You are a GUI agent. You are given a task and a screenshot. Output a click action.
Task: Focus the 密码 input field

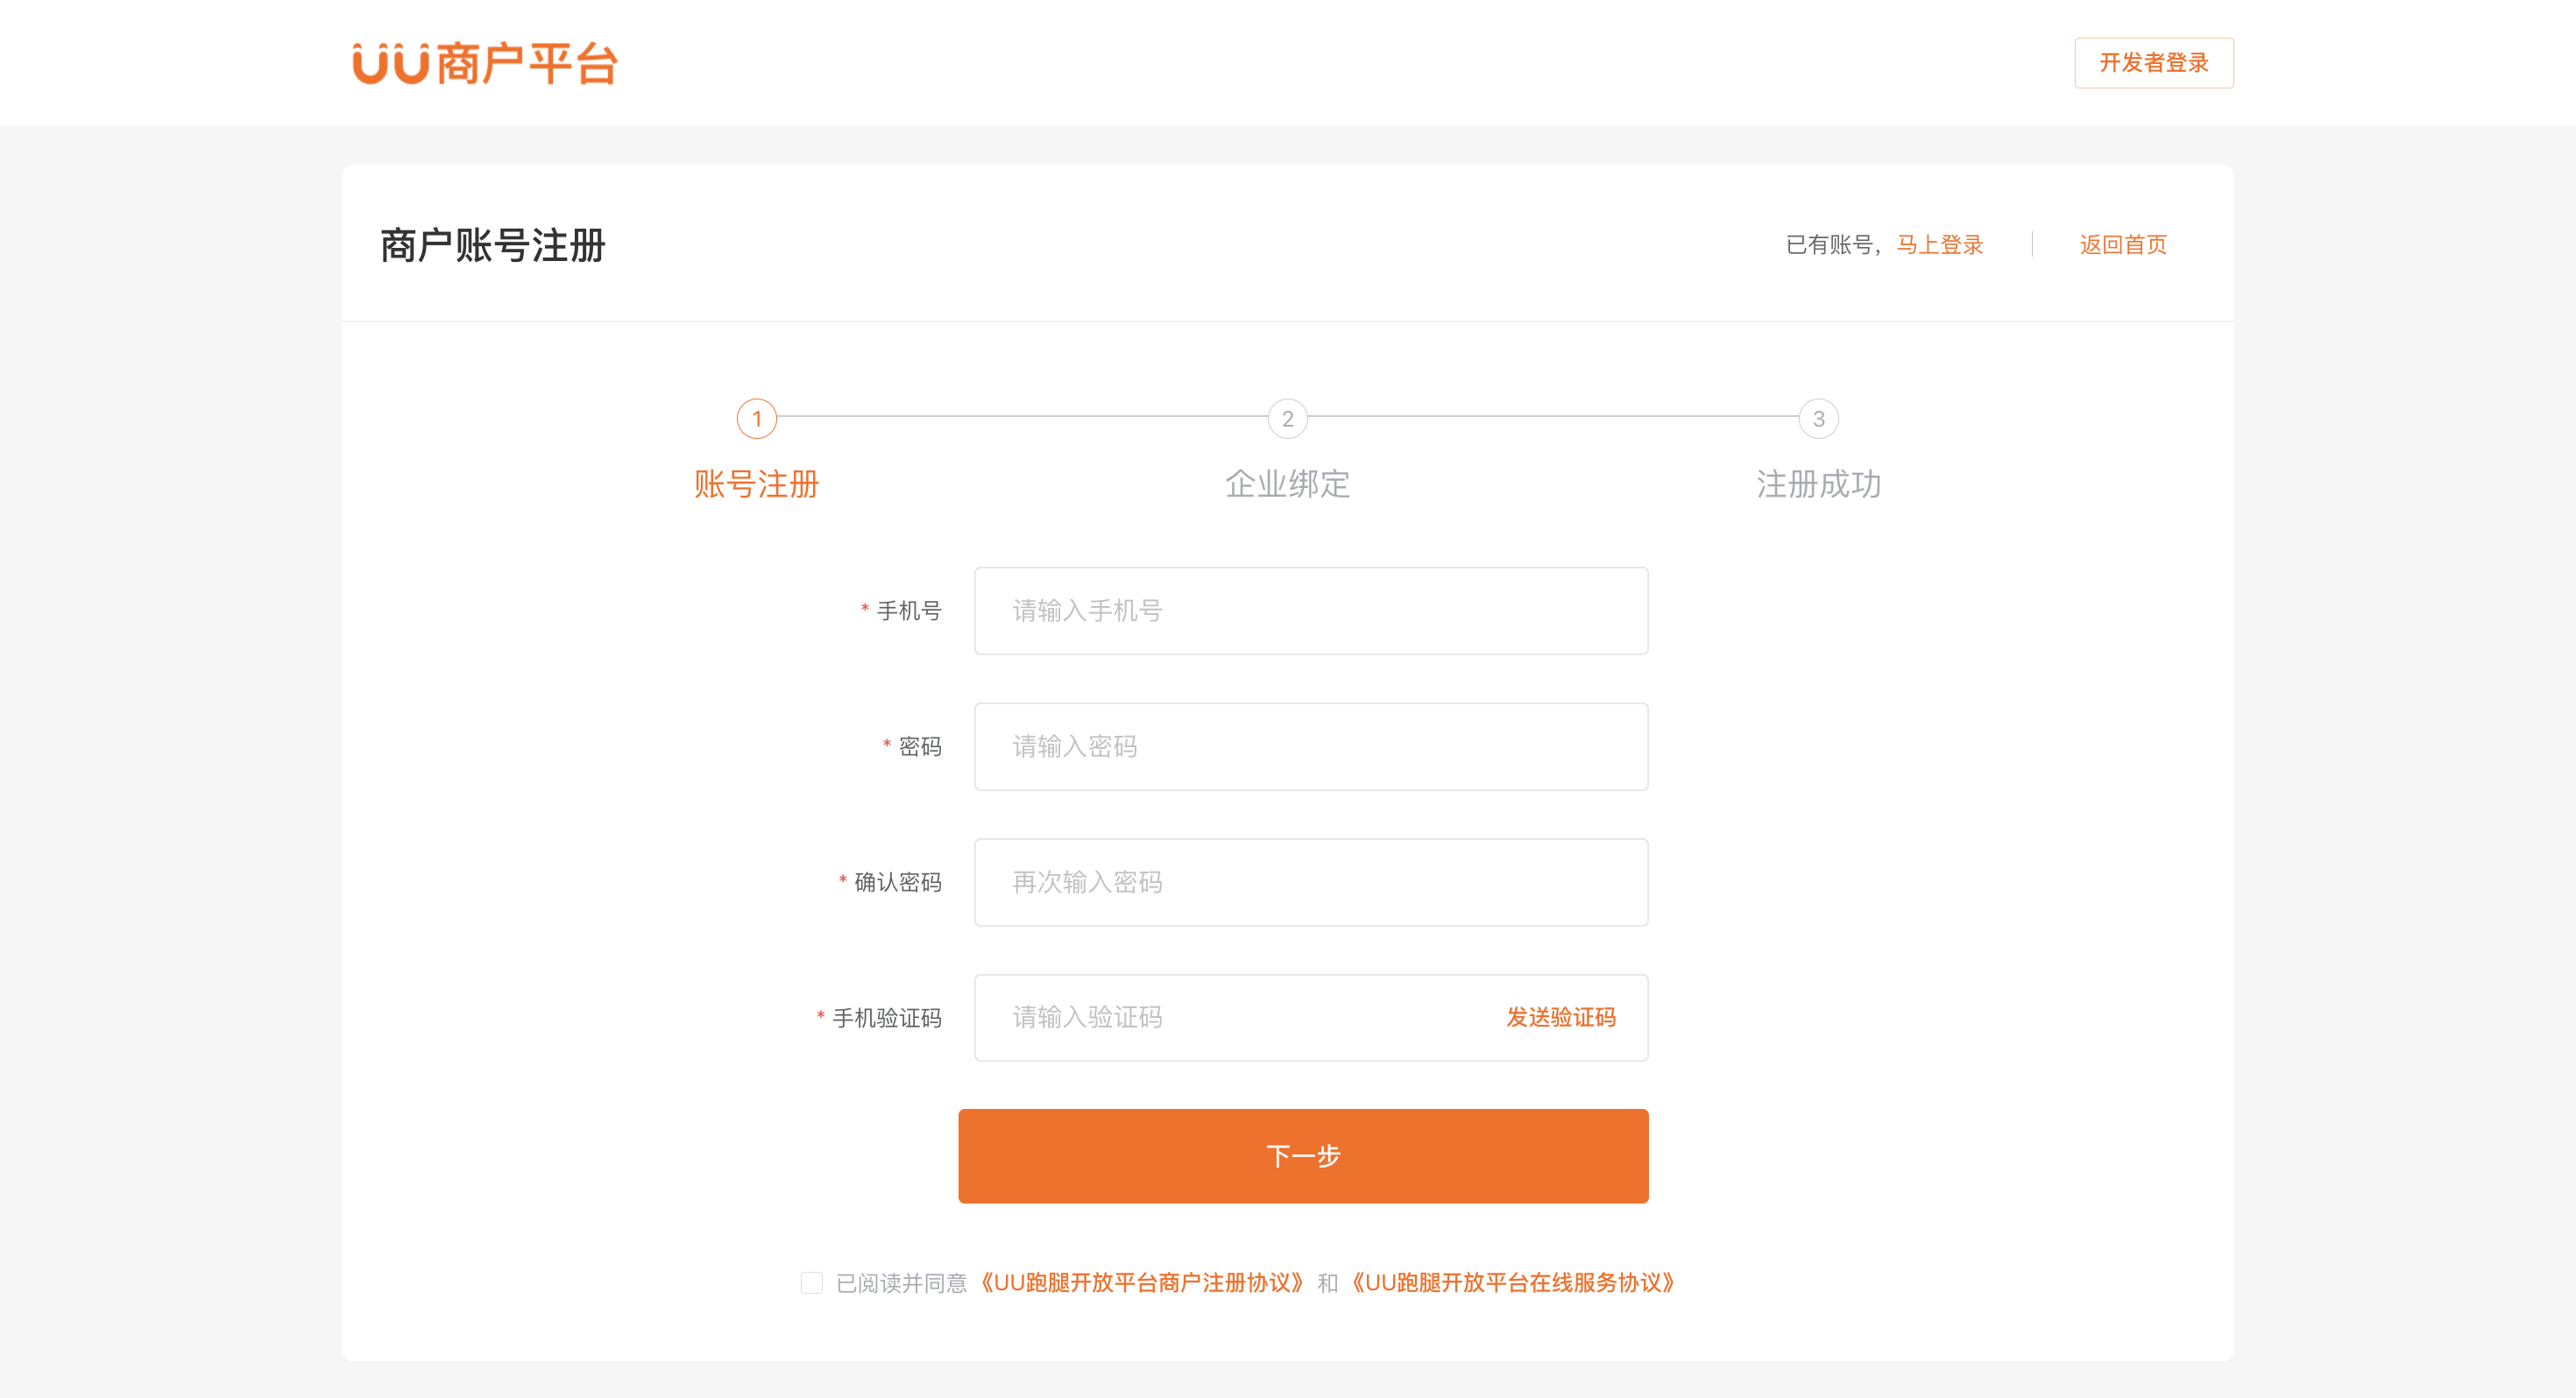pos(1310,746)
